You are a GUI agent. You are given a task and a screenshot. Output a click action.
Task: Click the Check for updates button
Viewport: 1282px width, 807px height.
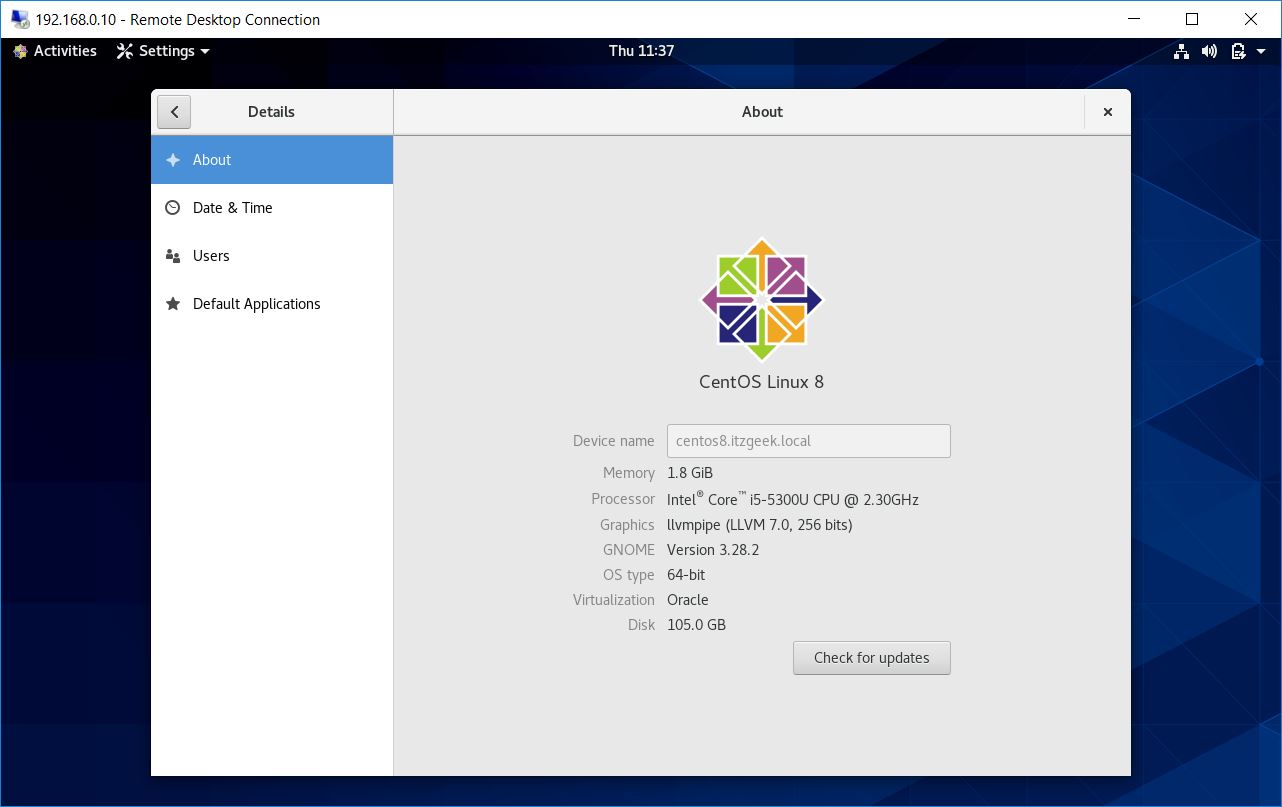click(x=872, y=658)
